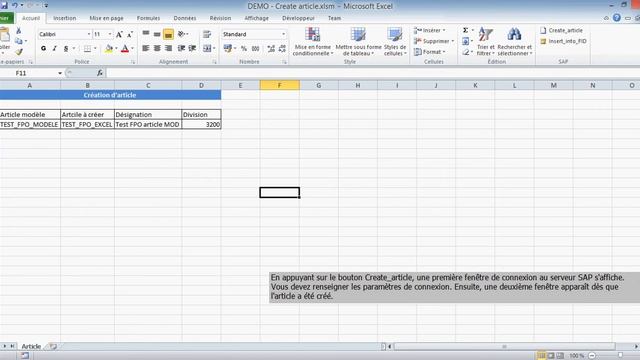The image size is (640, 360).
Task: Click the borders icon in Police group
Action: (87, 49)
